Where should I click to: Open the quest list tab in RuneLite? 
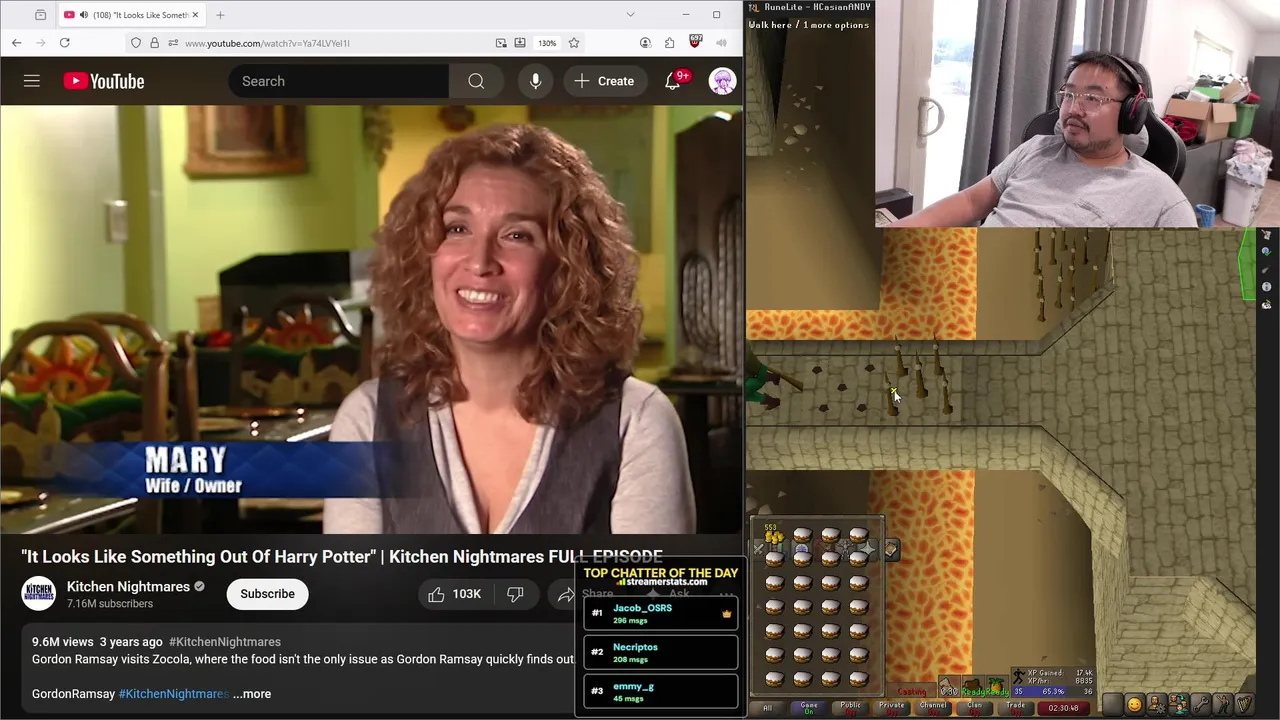pos(802,549)
